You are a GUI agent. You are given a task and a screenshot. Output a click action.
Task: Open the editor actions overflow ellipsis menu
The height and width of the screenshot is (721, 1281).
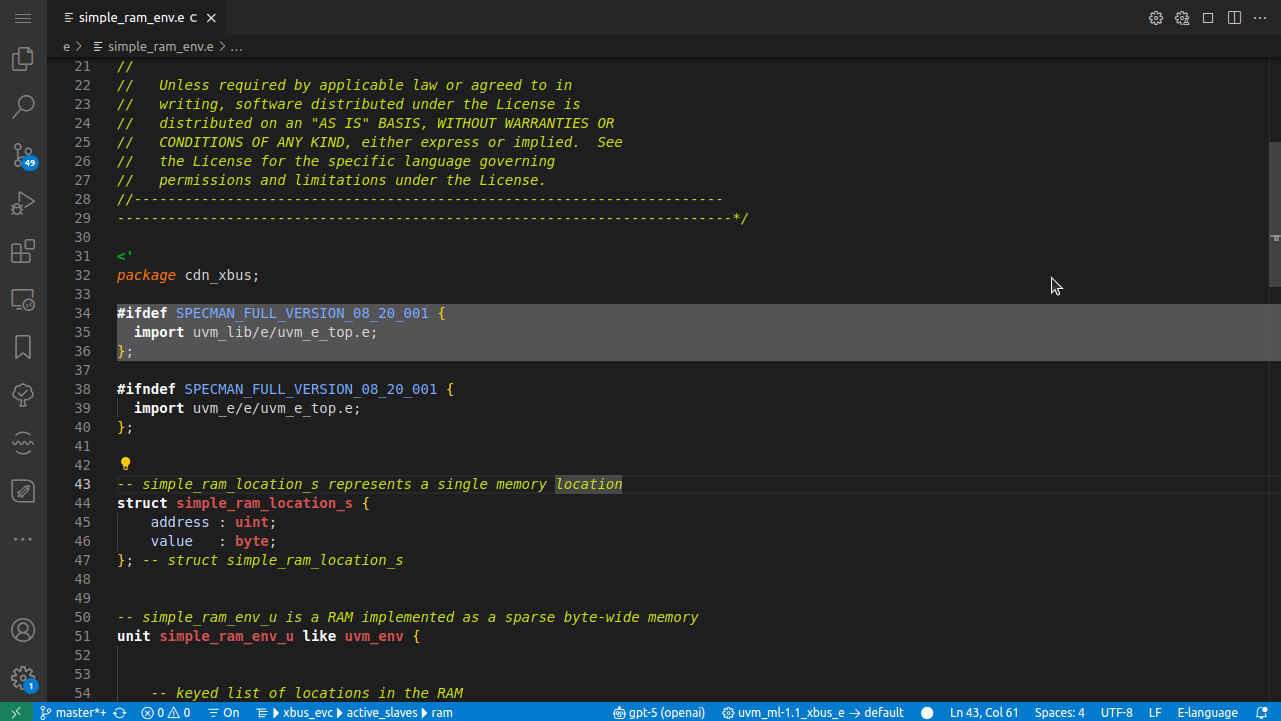[x=1259, y=17]
